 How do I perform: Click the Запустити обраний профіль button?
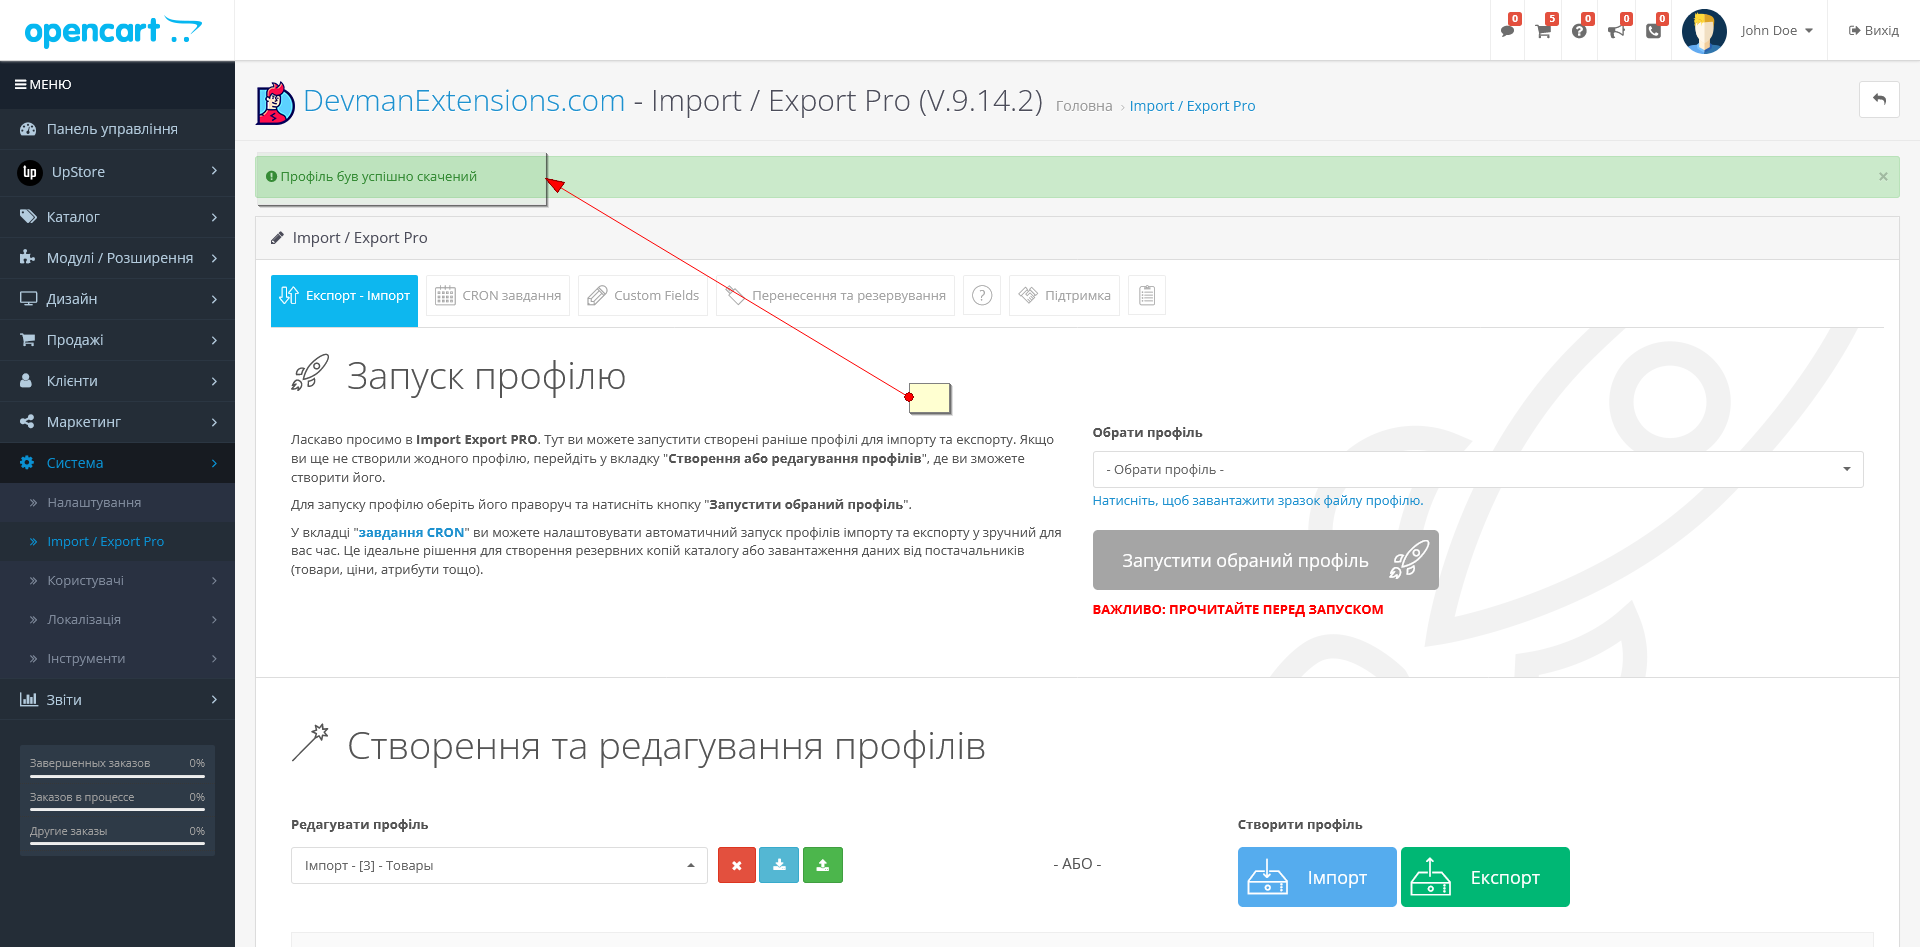pos(1265,560)
